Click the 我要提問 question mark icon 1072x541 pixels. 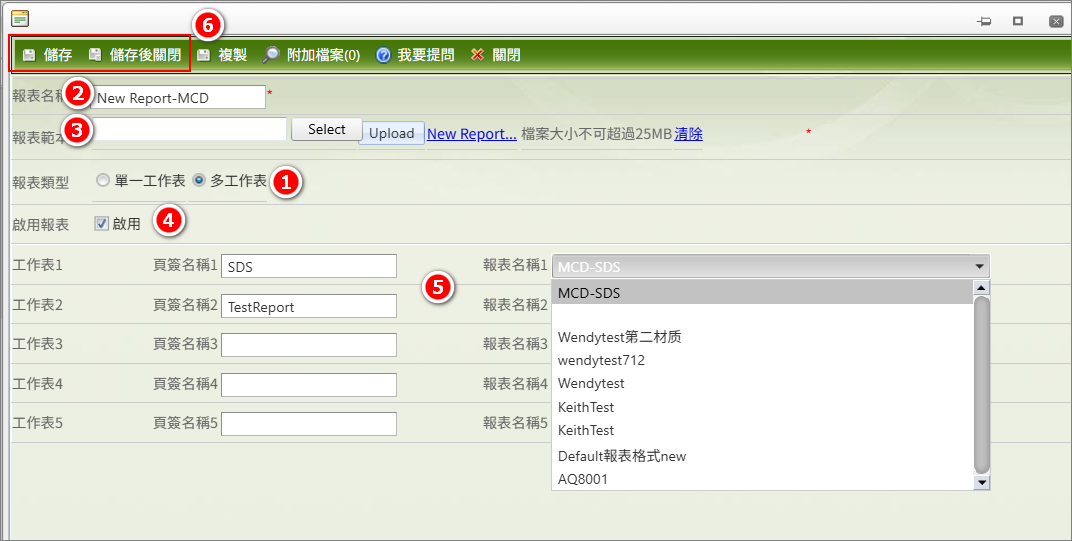384,55
